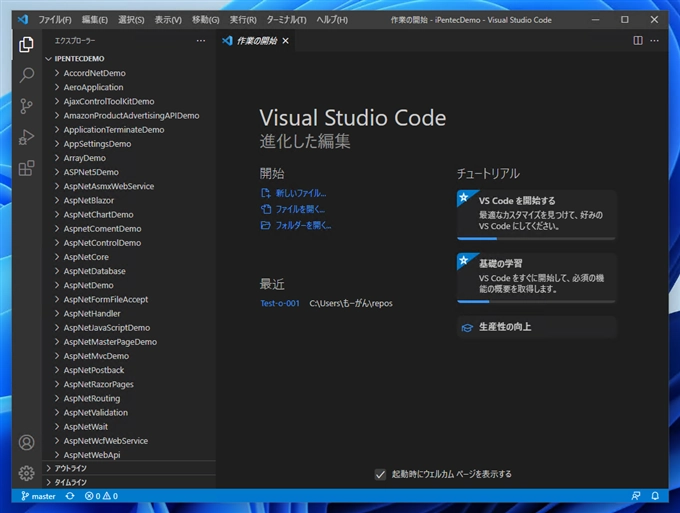Viewport: 680px width, 513px height.
Task: Collapse the IPENTECDEMO root folder
Action: (x=130, y=59)
